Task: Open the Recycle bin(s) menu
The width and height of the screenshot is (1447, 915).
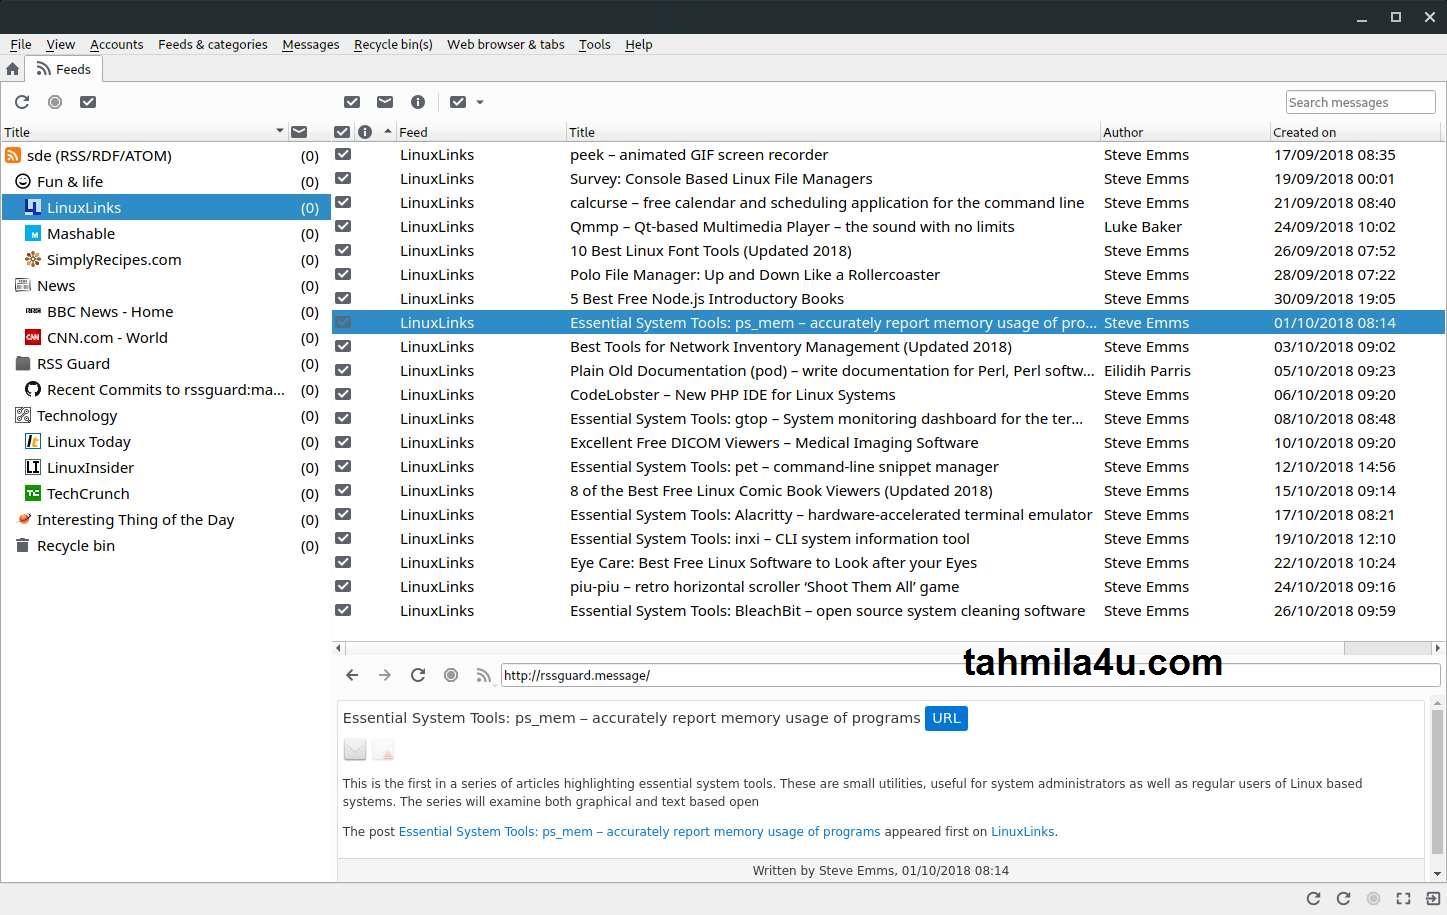Action: pyautogui.click(x=393, y=44)
